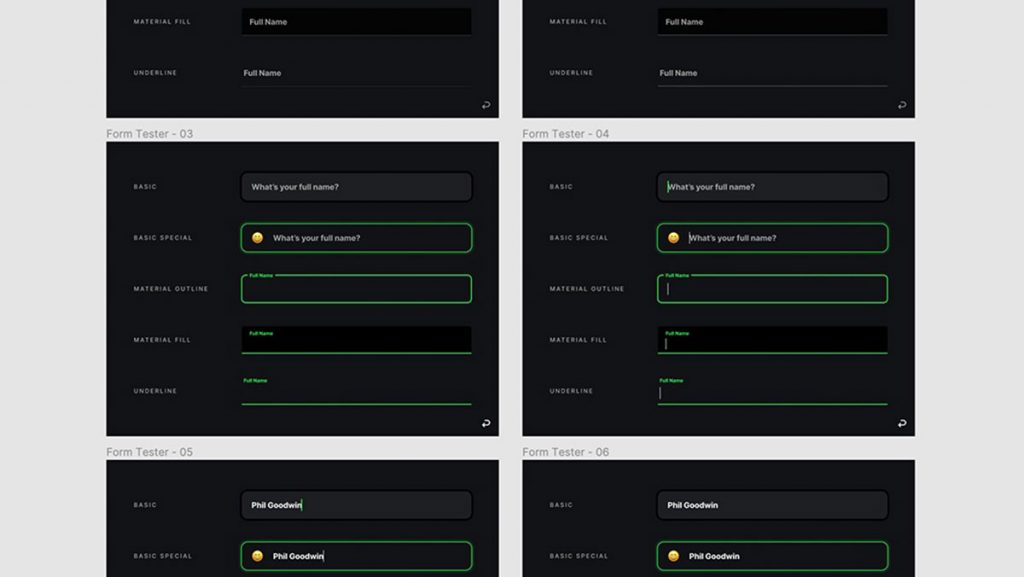This screenshot has height=577, width=1024.
Task: Click the top-left Material Fill Full Name field
Action: (356, 21)
